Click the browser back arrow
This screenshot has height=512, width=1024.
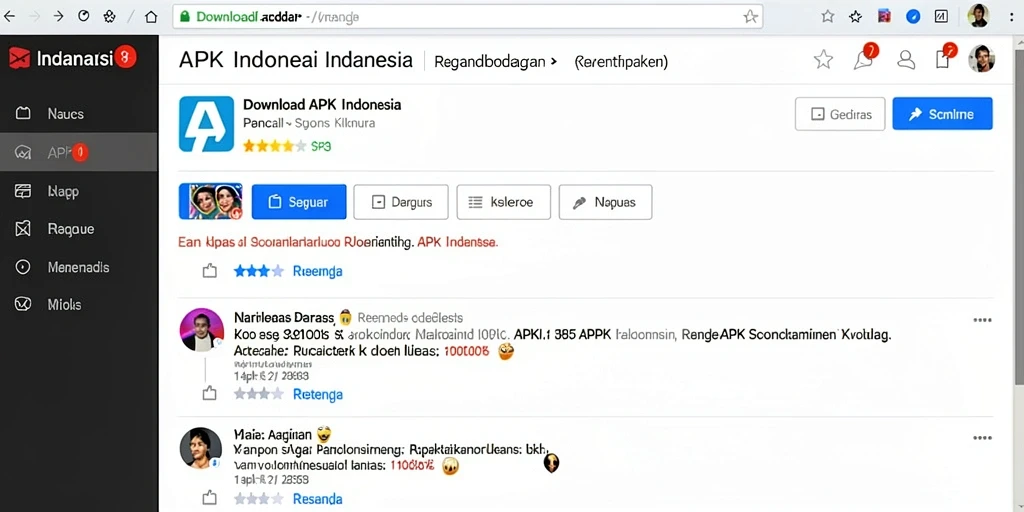pos(8,16)
